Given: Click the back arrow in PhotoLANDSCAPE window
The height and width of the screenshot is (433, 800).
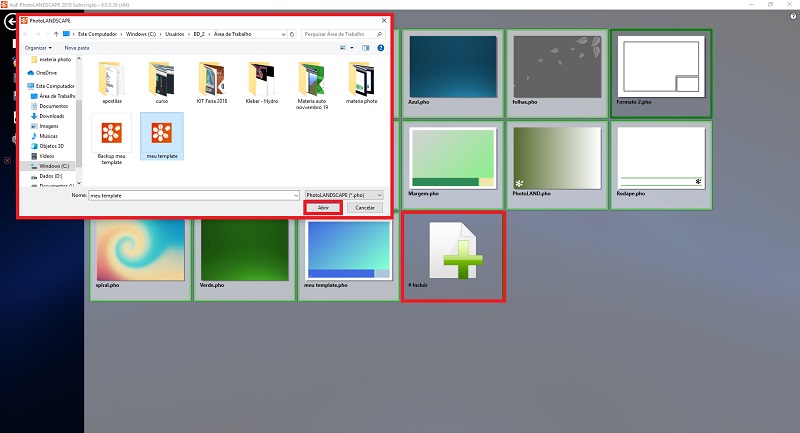Looking at the screenshot, I should coord(11,22).
